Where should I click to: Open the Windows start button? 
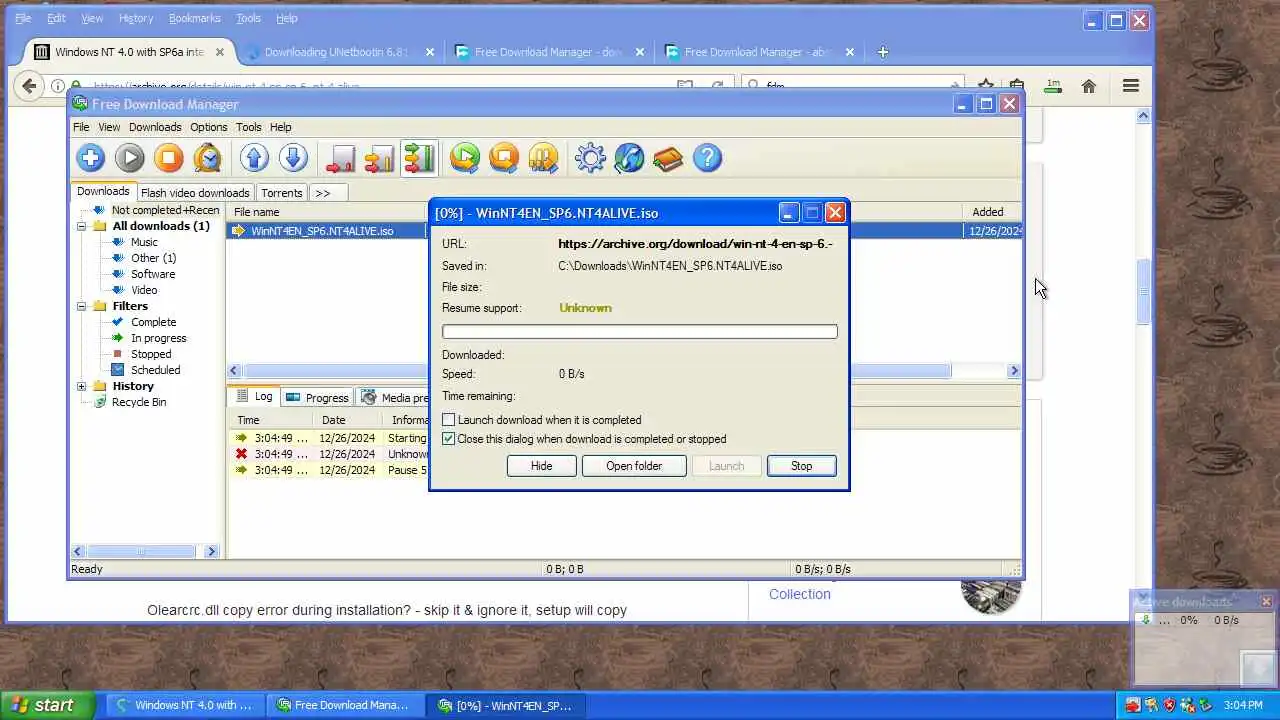(44, 705)
